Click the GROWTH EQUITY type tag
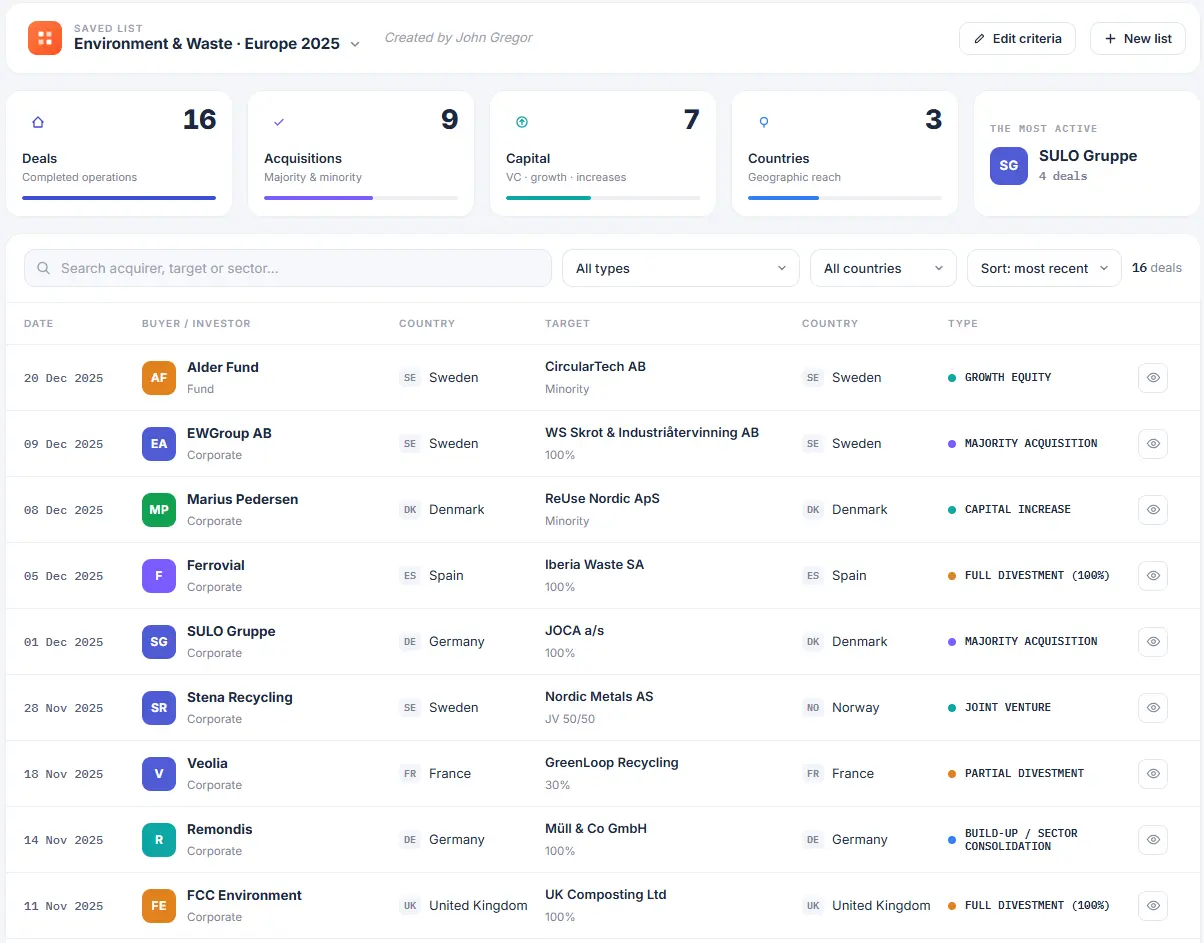The width and height of the screenshot is (1204, 943). click(1000, 378)
